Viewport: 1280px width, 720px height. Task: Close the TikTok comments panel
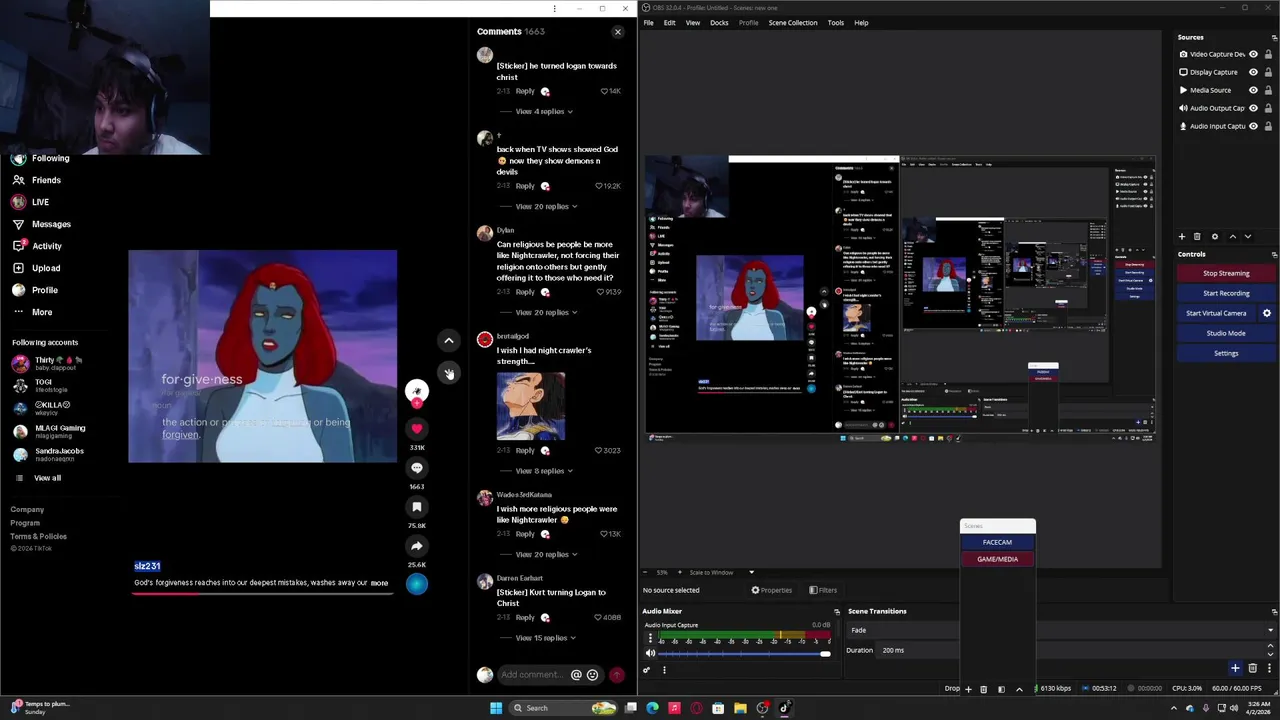pyautogui.click(x=618, y=32)
